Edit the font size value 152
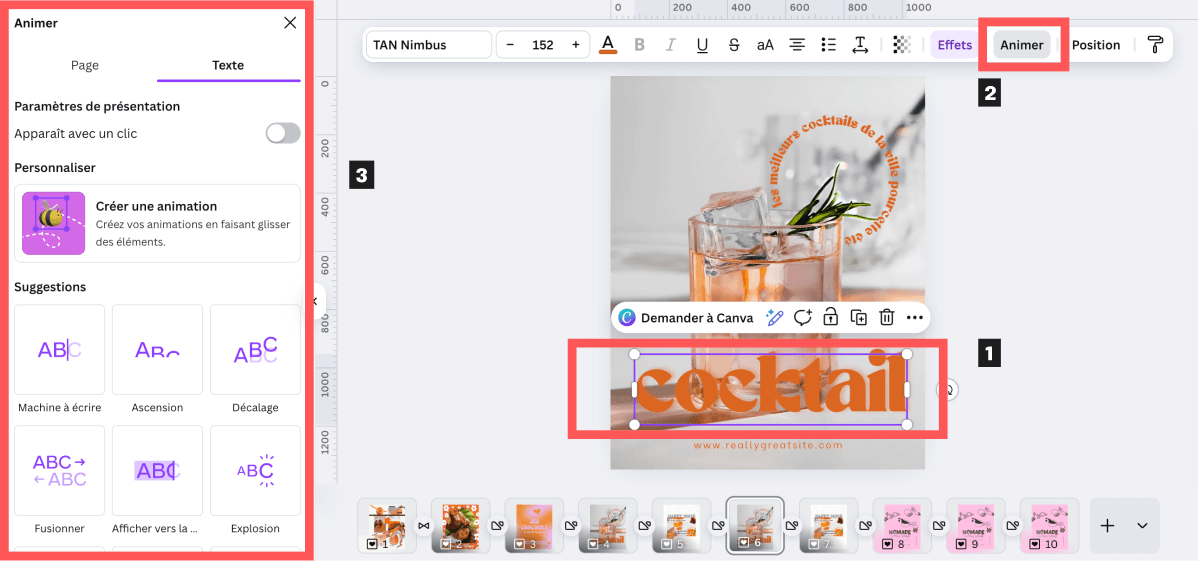 tap(543, 45)
